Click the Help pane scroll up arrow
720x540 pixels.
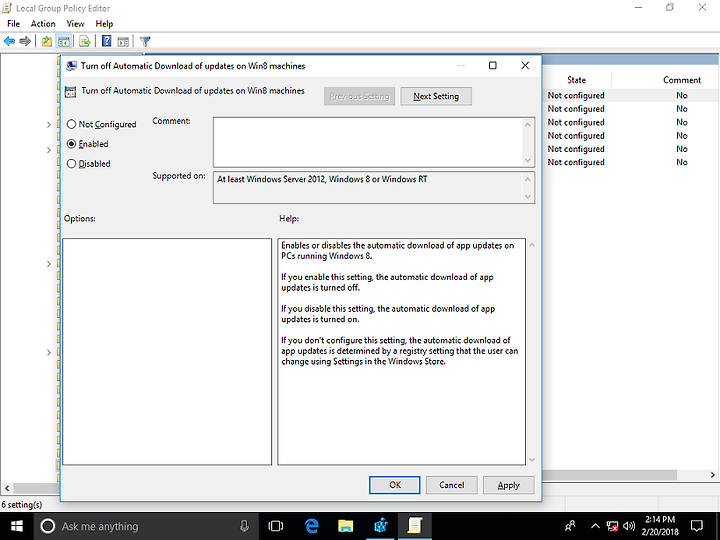click(x=532, y=245)
